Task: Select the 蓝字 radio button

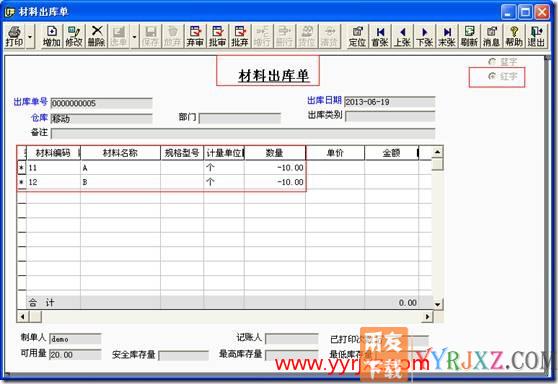Action: (x=492, y=62)
